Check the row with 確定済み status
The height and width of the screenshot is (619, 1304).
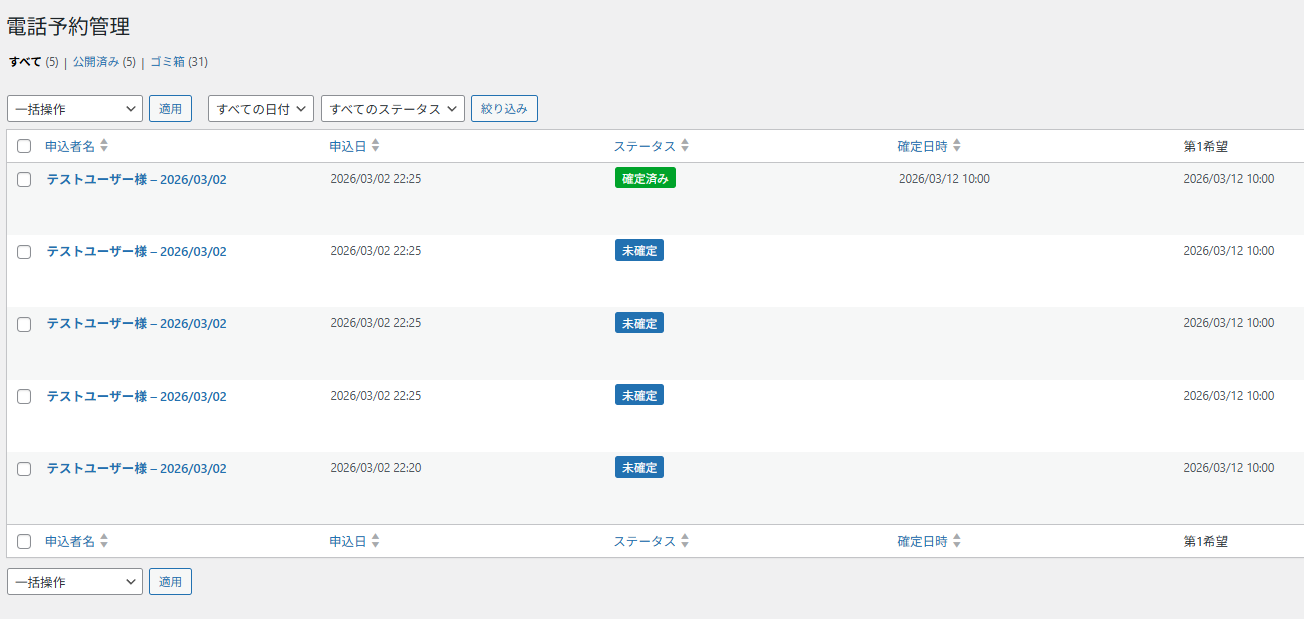point(24,180)
